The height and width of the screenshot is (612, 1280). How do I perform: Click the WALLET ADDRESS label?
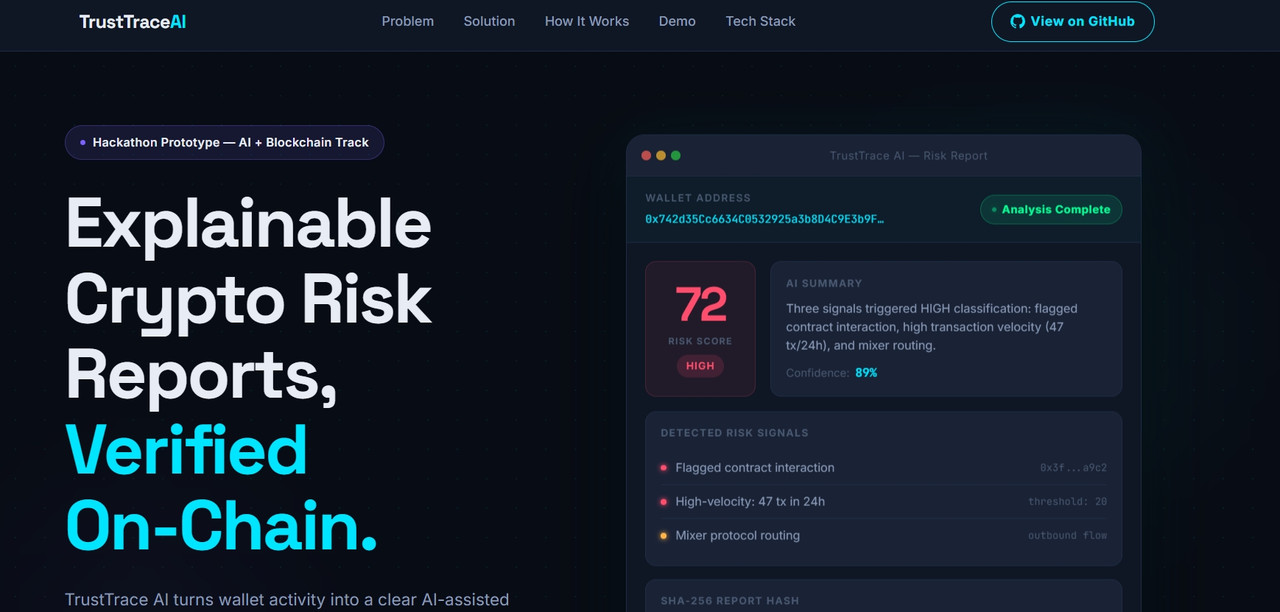coord(698,198)
